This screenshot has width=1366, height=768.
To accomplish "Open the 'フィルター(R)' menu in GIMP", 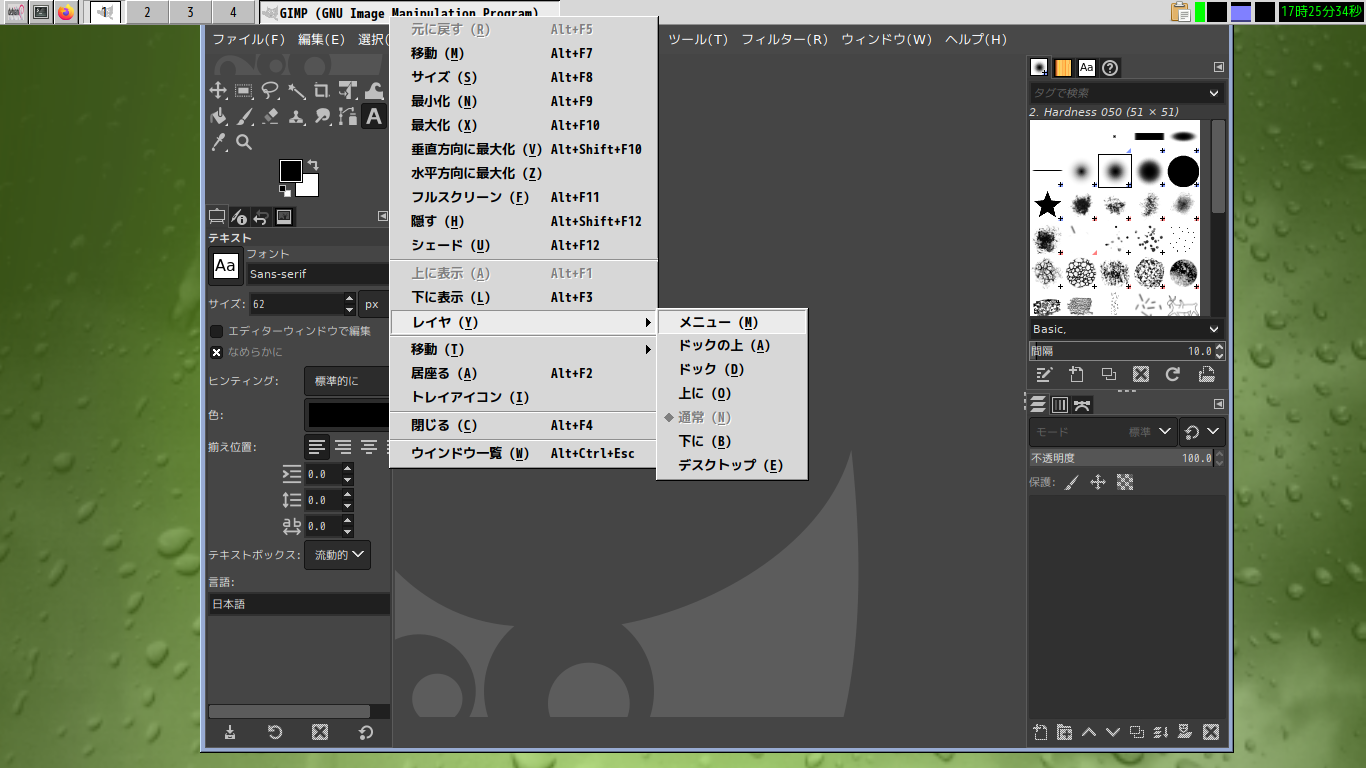I will (x=784, y=39).
